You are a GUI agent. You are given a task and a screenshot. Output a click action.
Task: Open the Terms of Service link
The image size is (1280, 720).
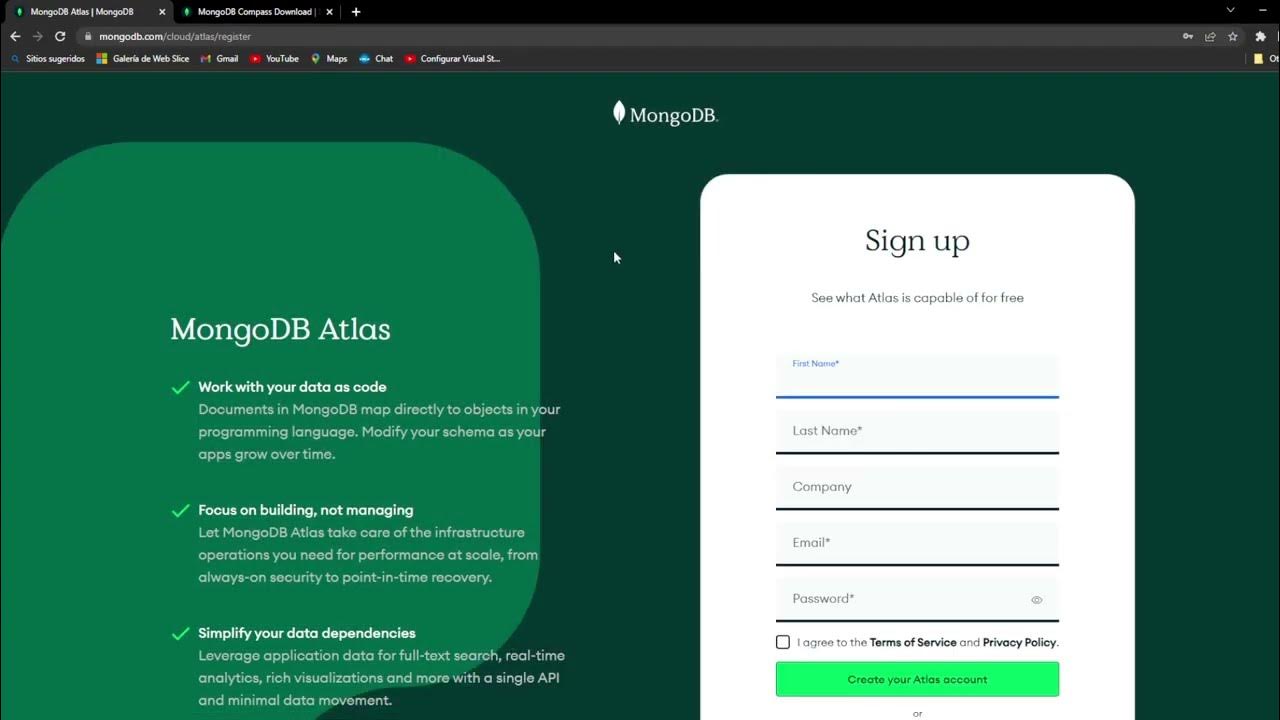913,642
